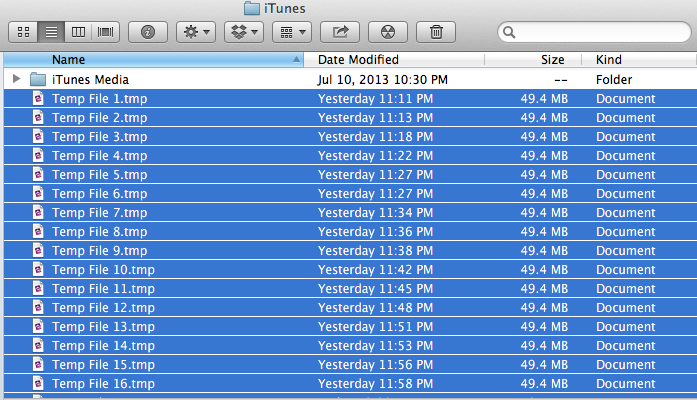The image size is (697, 400).
Task: Select Temp File 6.tmp icon
Action: point(38,193)
